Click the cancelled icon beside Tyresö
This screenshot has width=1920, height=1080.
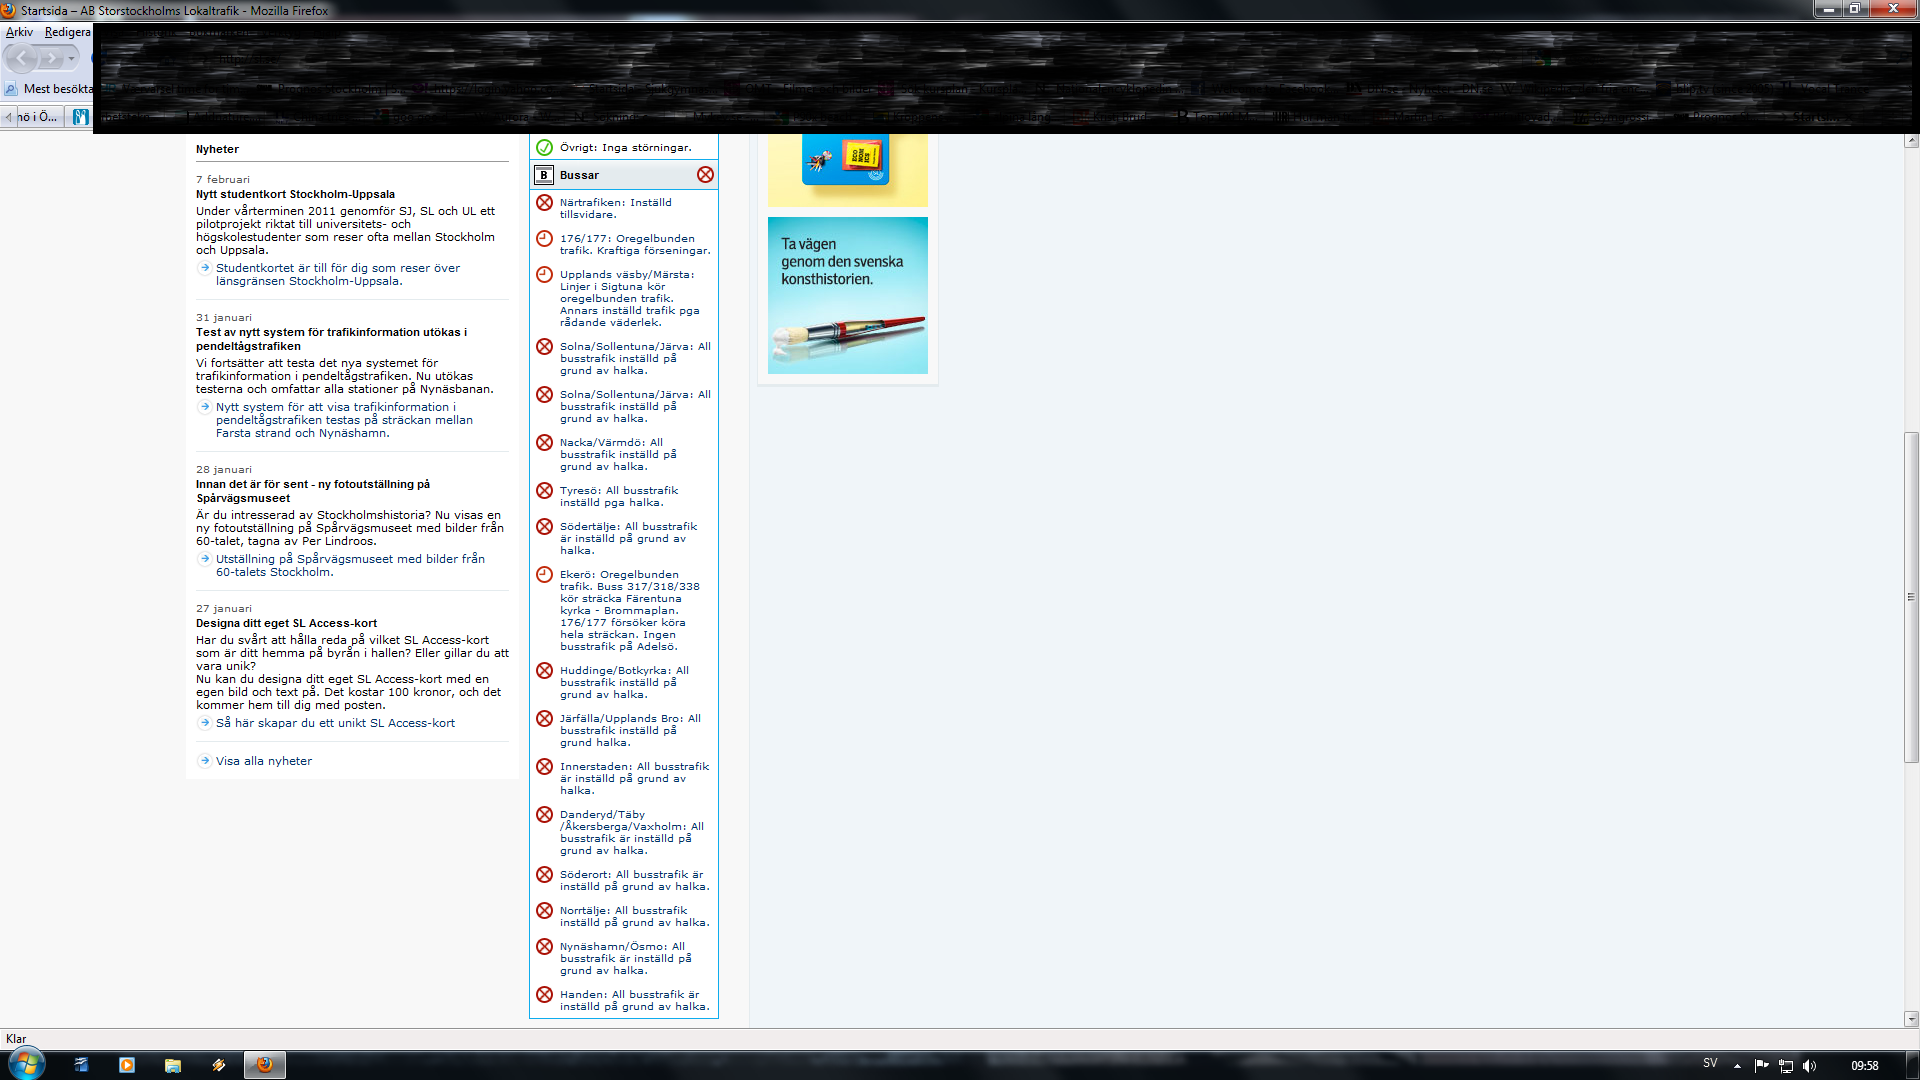point(544,491)
